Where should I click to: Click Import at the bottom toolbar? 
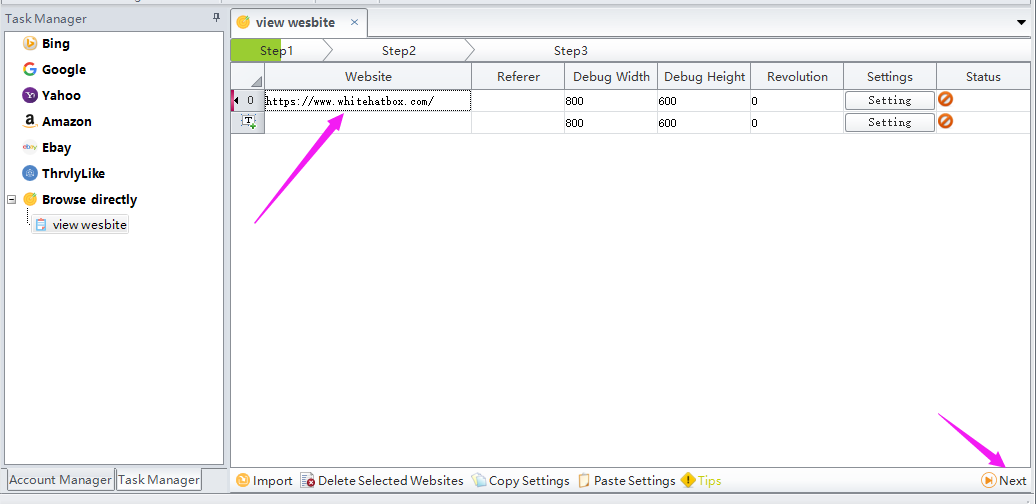click(x=264, y=481)
